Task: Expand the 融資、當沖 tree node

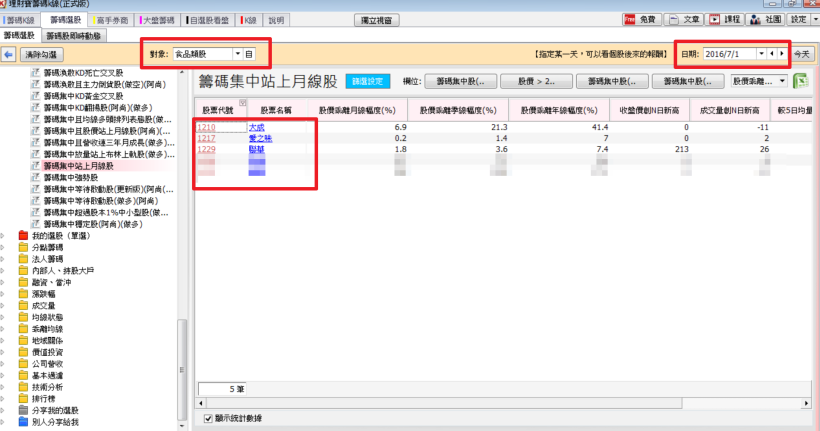Action: point(3,282)
